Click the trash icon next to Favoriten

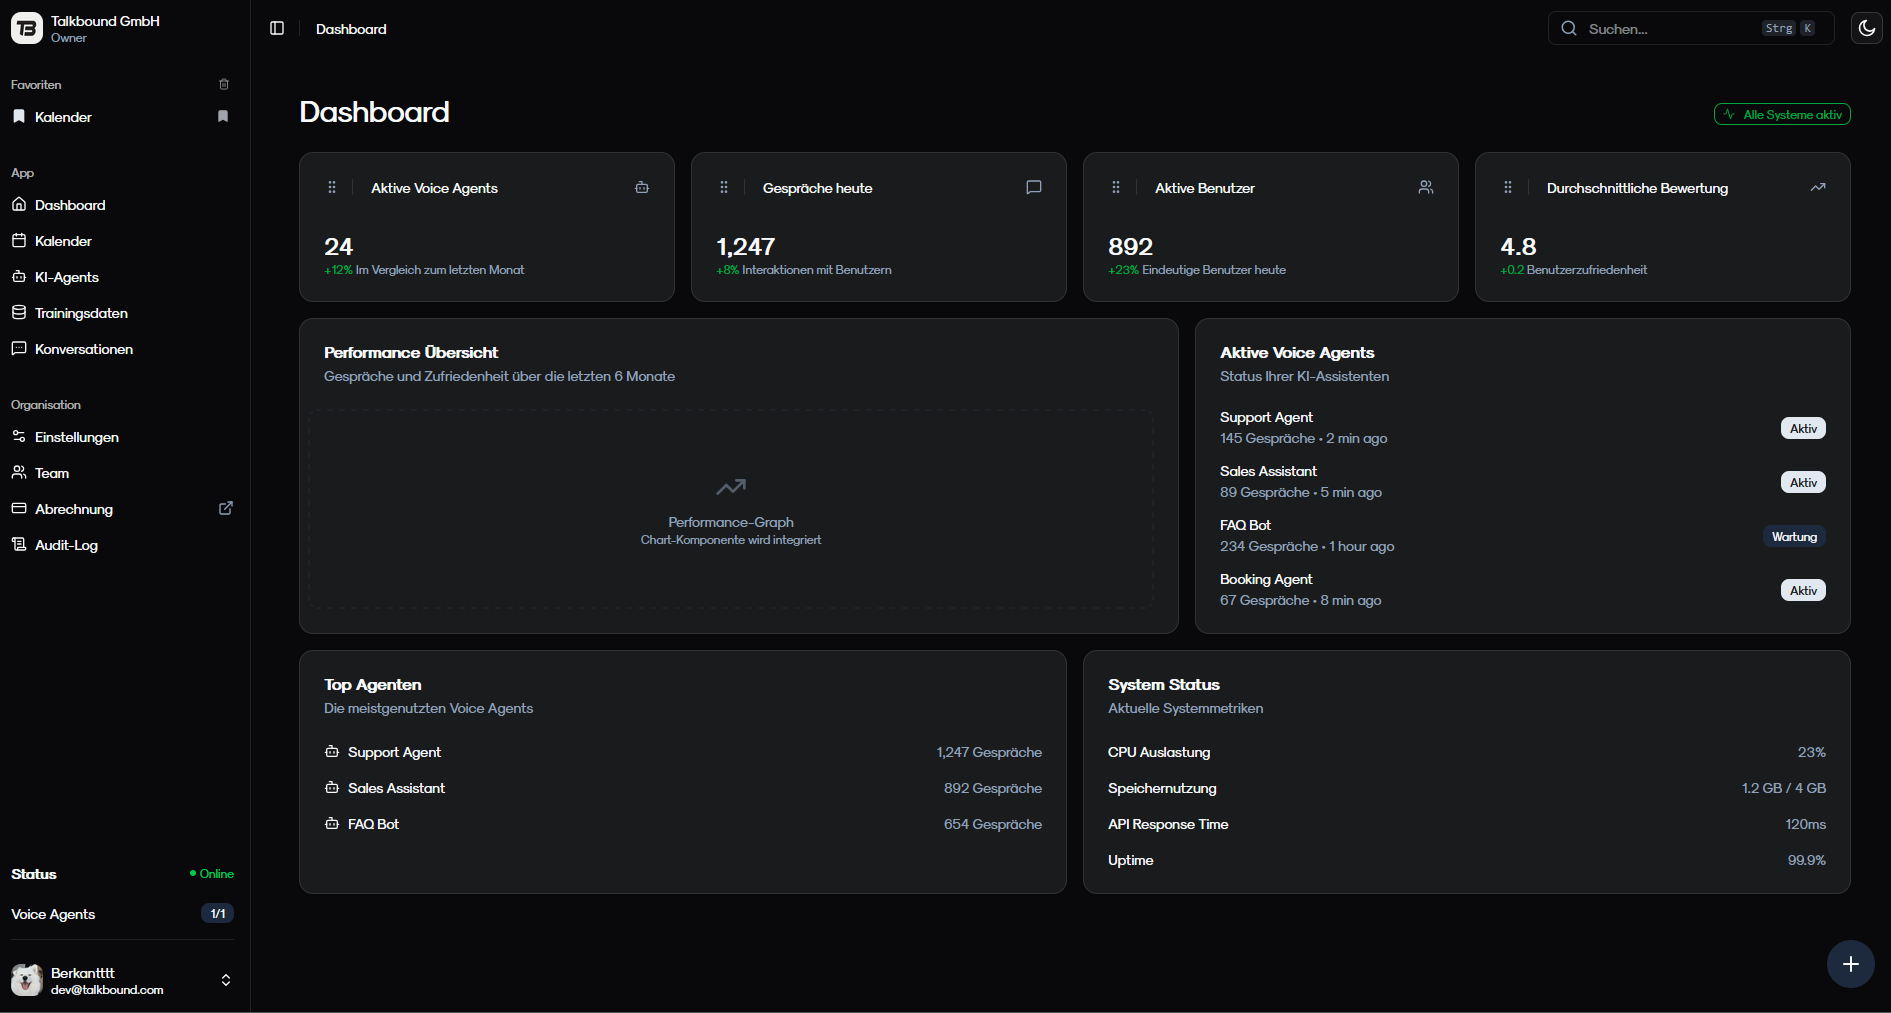coord(223,84)
